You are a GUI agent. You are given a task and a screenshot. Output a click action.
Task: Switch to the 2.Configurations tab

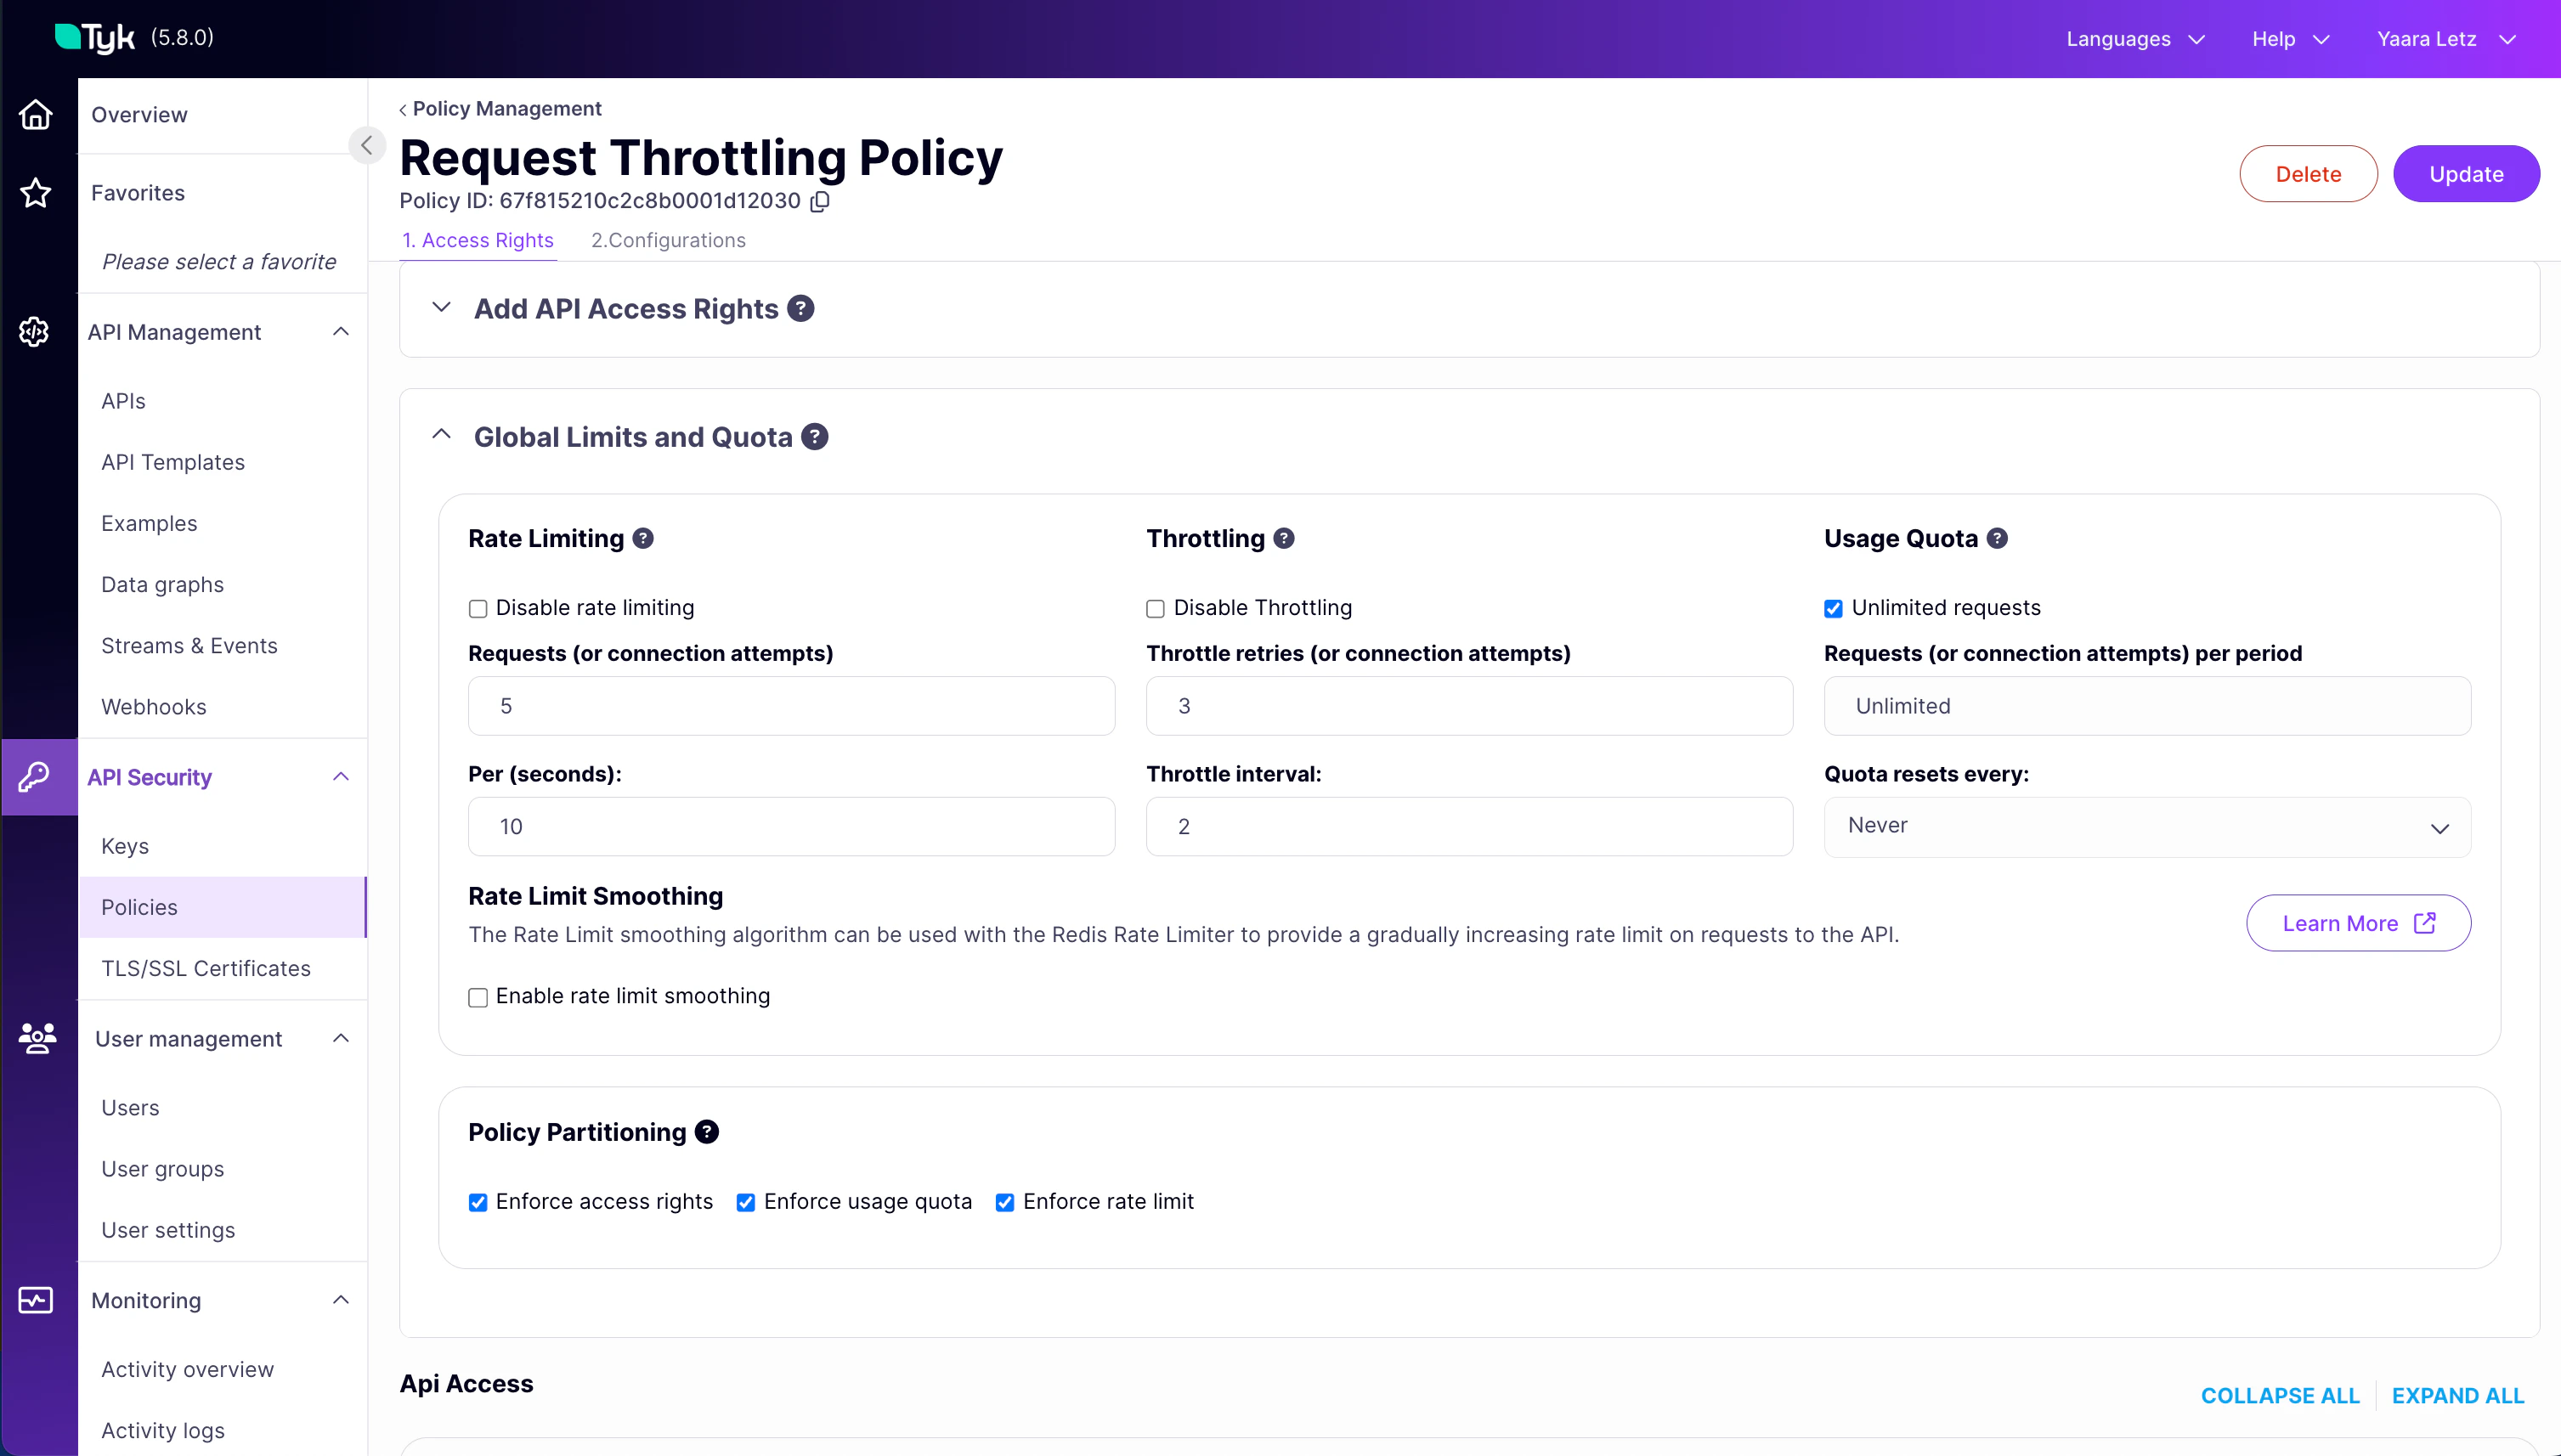tap(668, 240)
